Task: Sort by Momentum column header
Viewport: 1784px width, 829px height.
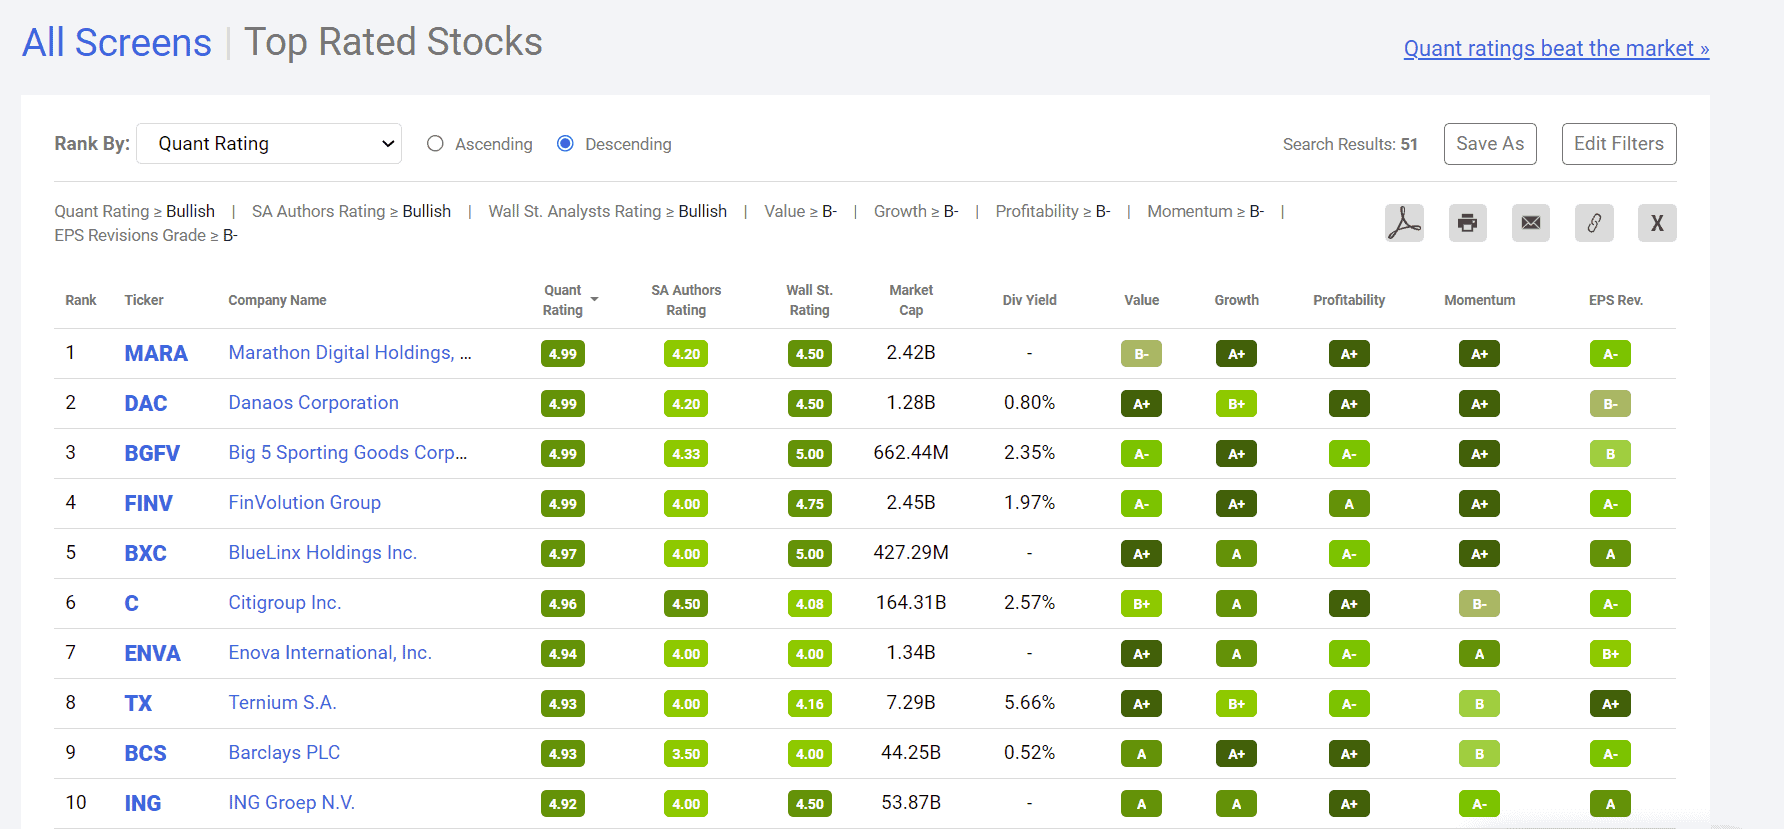Action: 1479,300
